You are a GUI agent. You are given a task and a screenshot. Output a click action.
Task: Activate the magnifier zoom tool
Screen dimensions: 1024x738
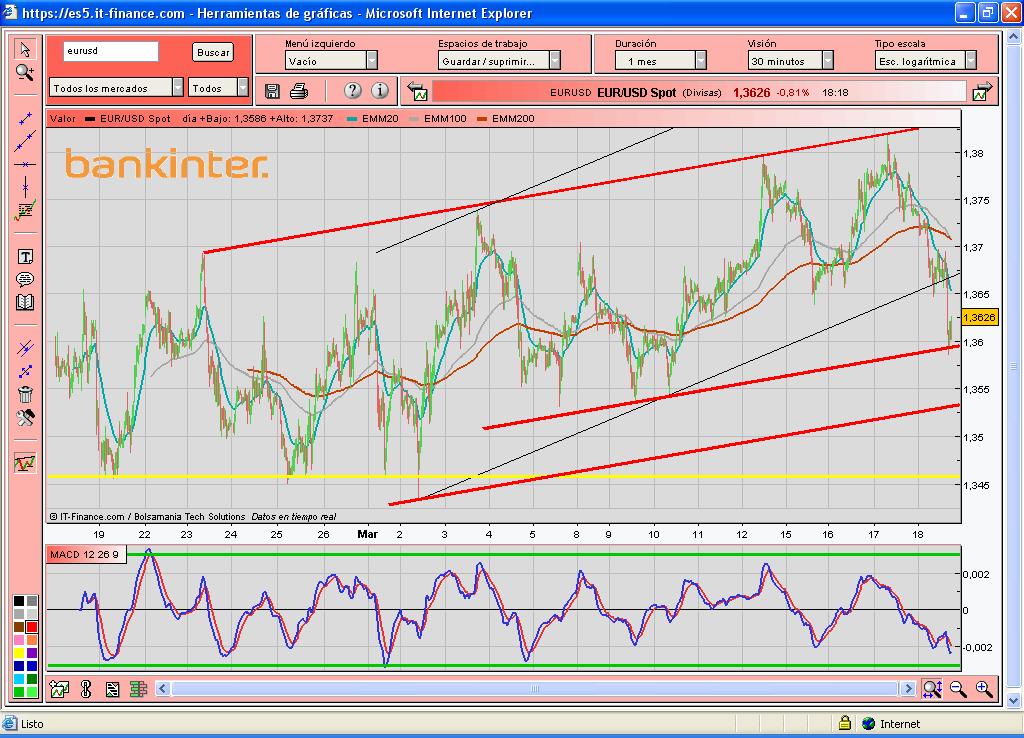(25, 72)
